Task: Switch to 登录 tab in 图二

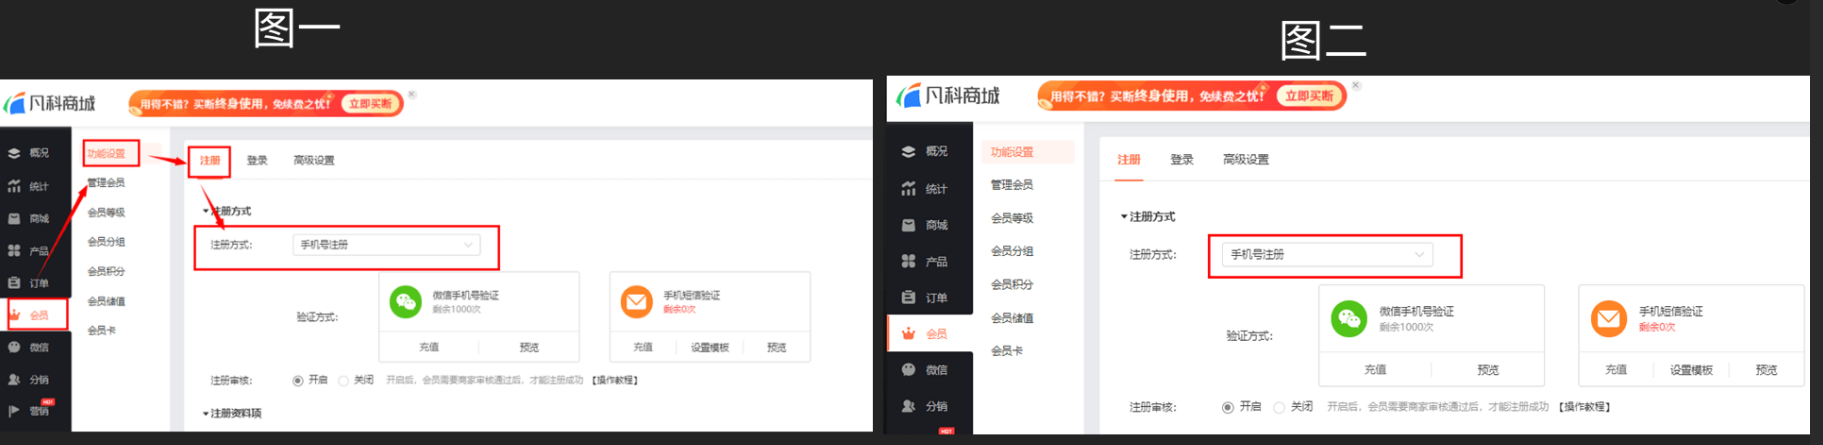Action: [x=1182, y=160]
